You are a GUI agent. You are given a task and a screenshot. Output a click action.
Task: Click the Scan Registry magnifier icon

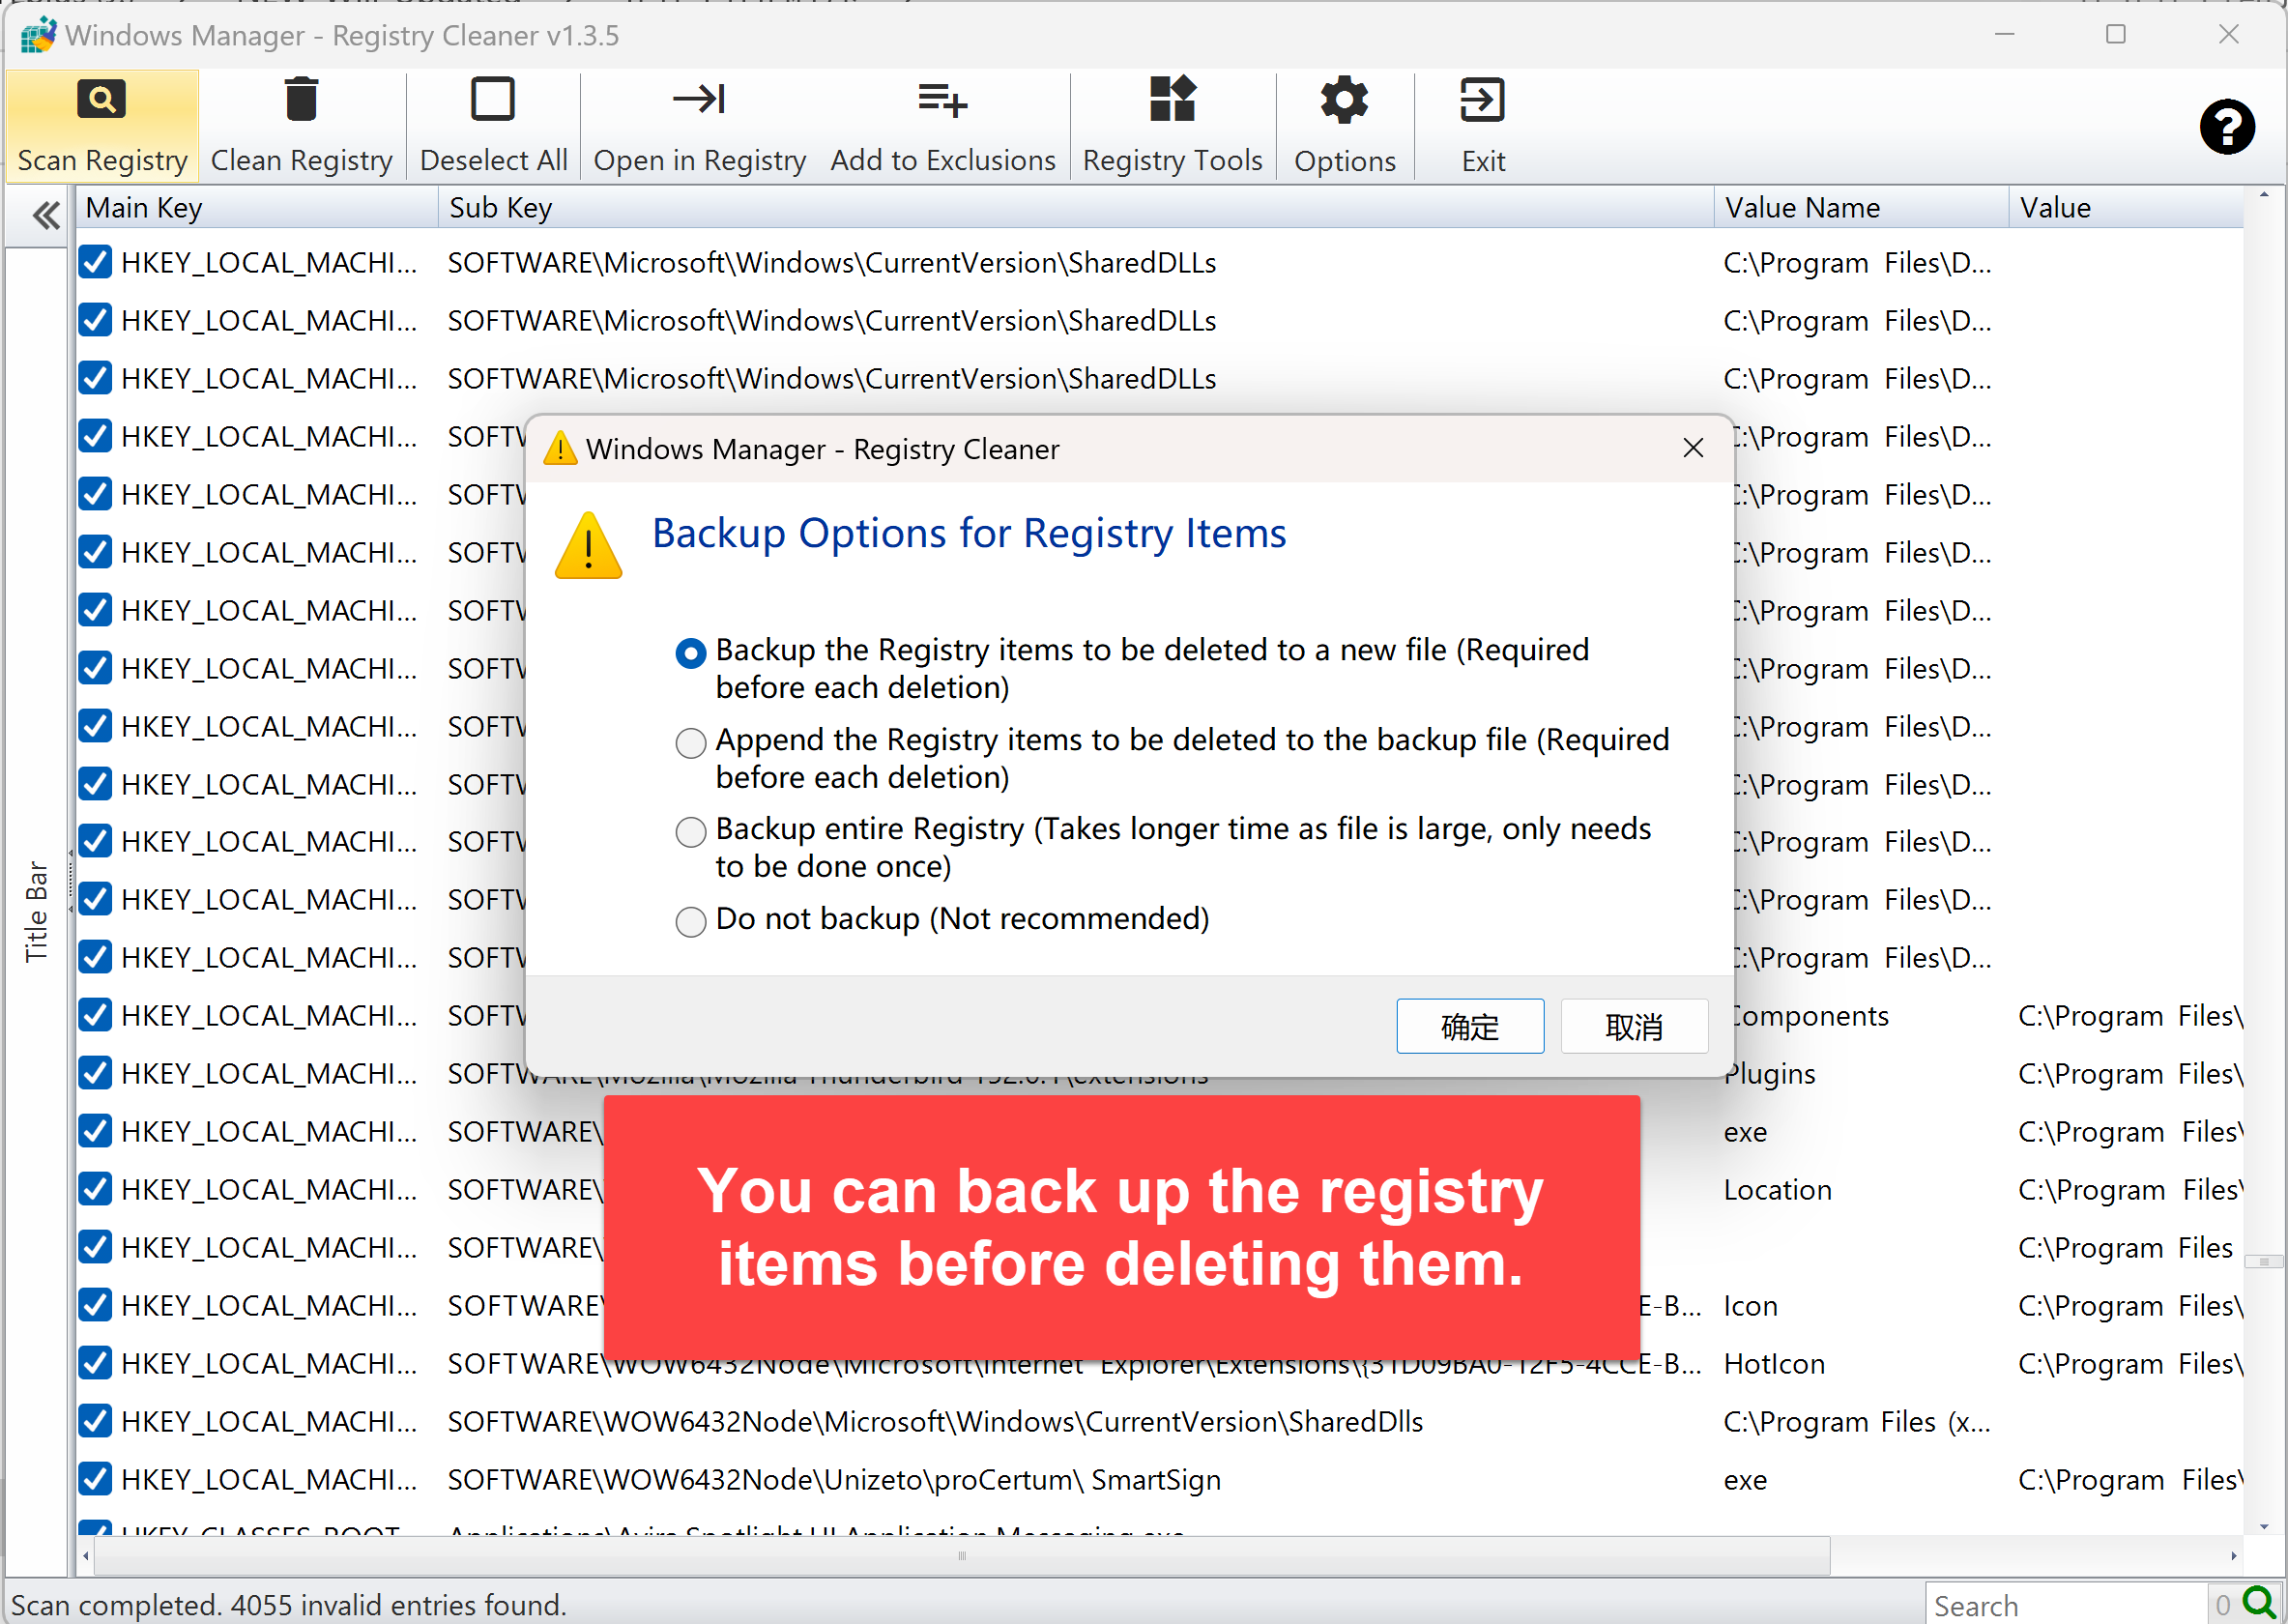pos(101,99)
